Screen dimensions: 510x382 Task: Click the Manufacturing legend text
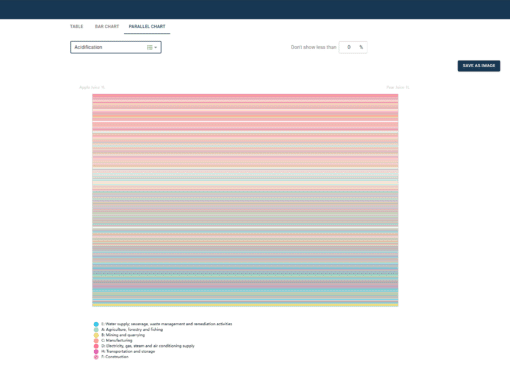coord(117,340)
